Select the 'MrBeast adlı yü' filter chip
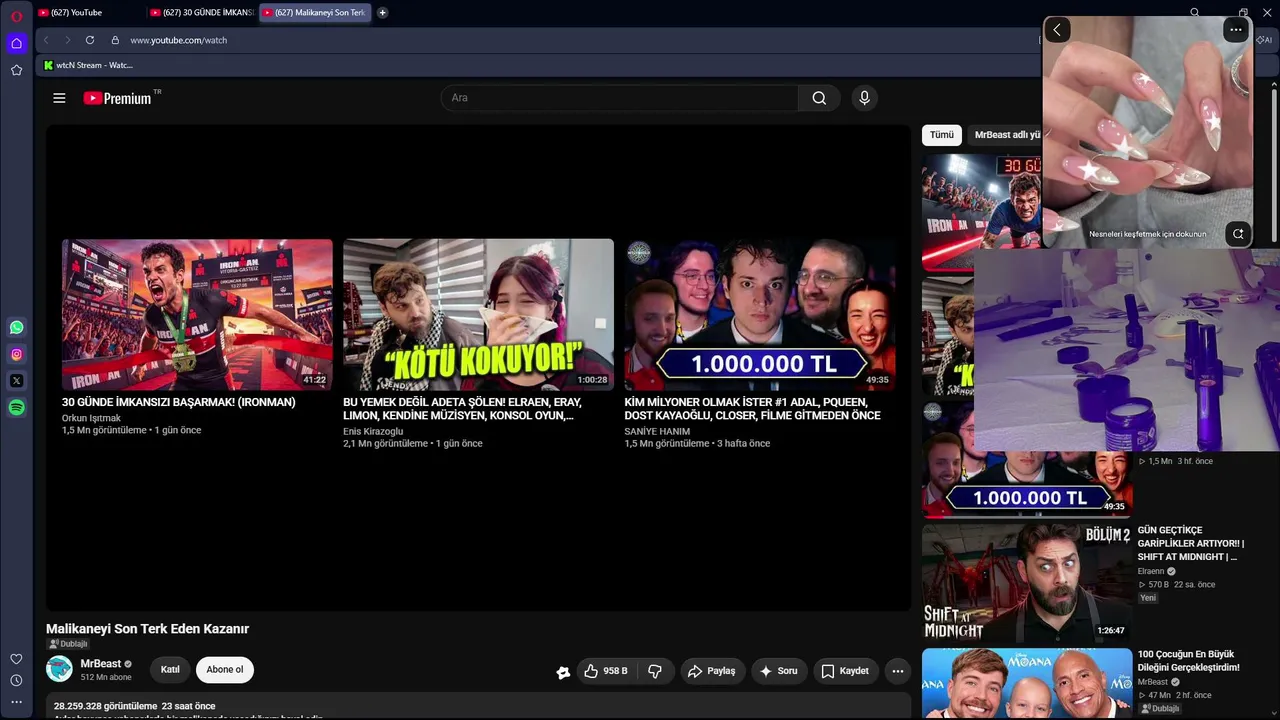Screen dimensions: 1280x720 1005,135
